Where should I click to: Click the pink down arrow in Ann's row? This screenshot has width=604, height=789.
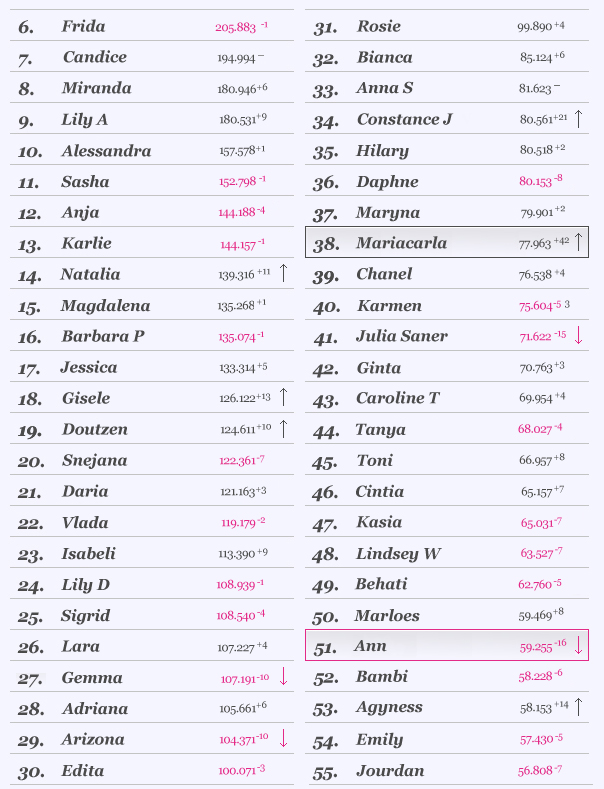click(578, 645)
